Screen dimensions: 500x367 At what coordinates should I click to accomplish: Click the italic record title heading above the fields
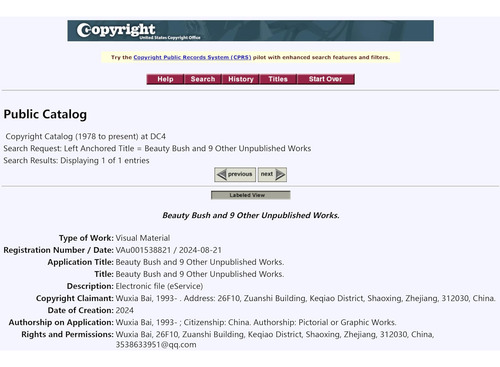point(251,215)
